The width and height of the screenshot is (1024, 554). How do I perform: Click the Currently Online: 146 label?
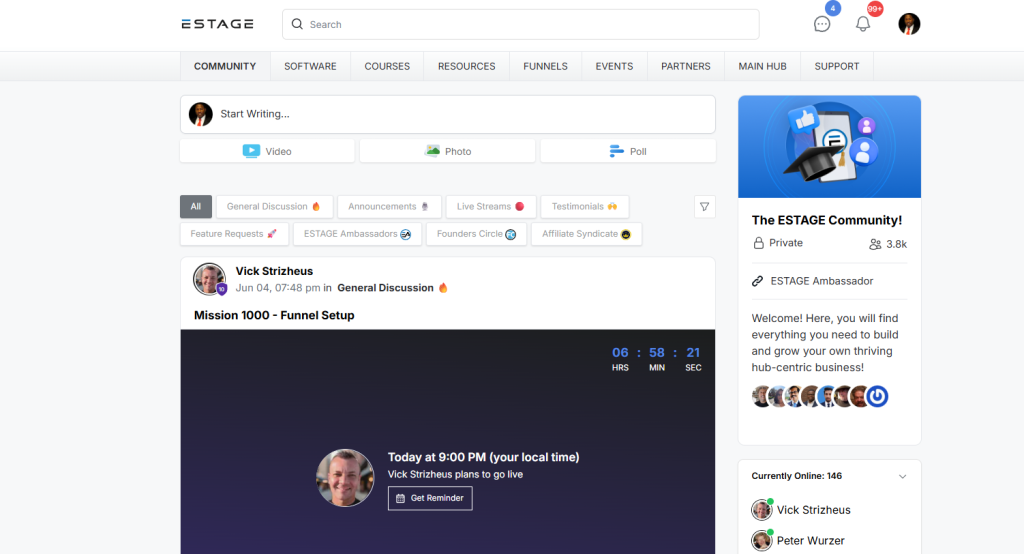[x=797, y=476]
